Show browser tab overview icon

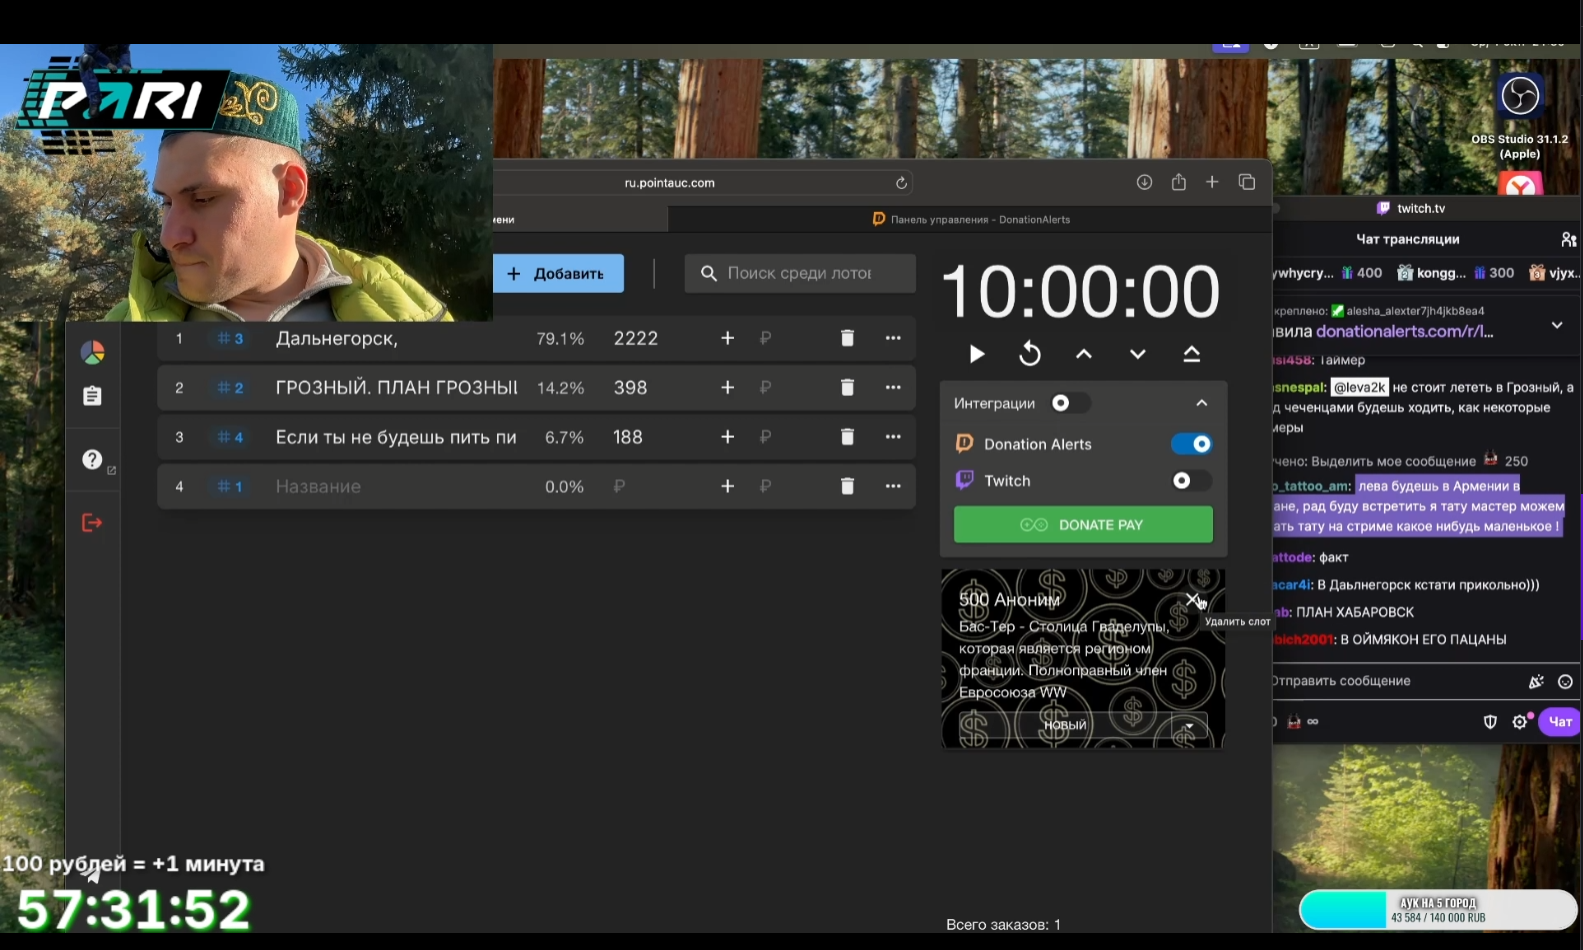pos(1247,182)
